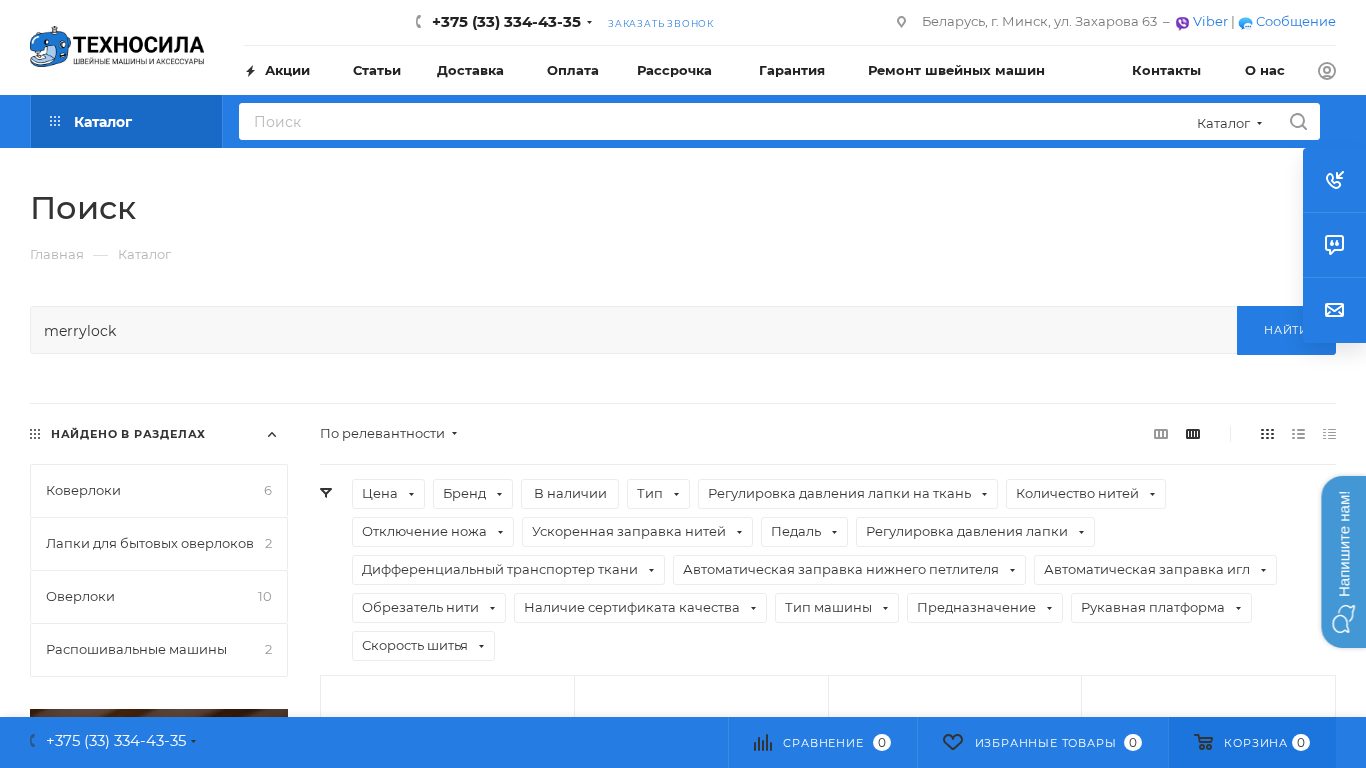Screen dimensions: 1366x768
Task: Switch to three-column grid layout
Action: coord(1161,434)
